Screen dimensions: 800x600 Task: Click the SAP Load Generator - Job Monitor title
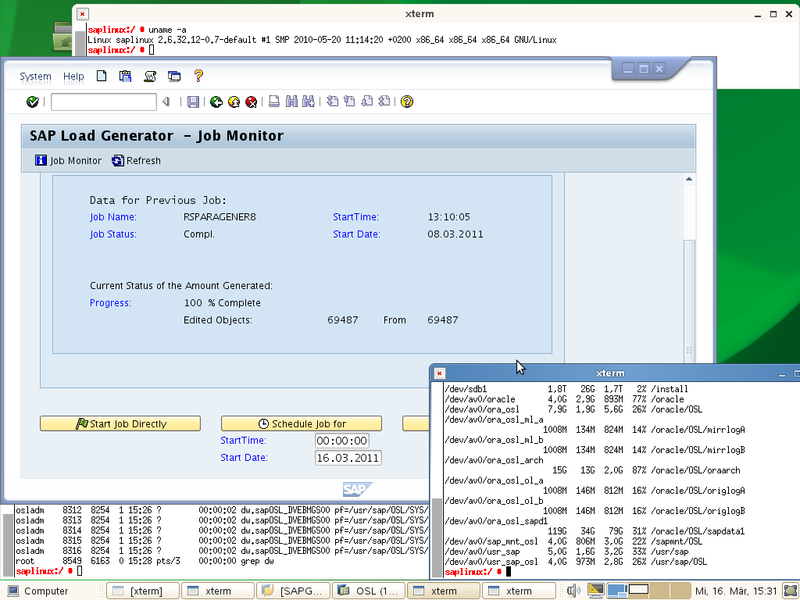(156, 136)
